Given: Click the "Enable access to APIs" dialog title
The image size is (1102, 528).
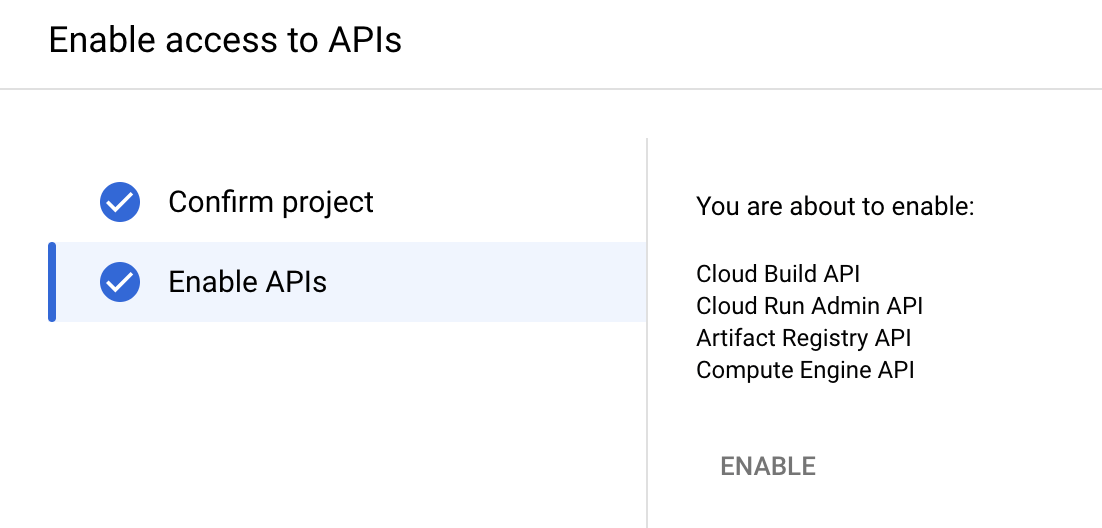Looking at the screenshot, I should [225, 39].
